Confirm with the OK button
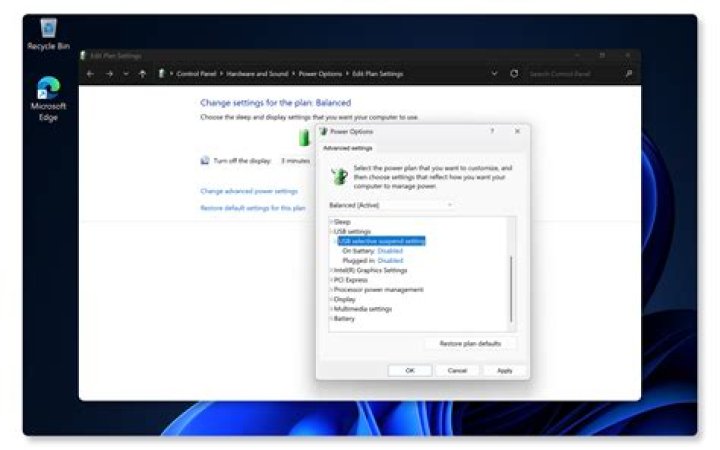Image resolution: width=720 pixels, height=450 pixels. pyautogui.click(x=410, y=371)
